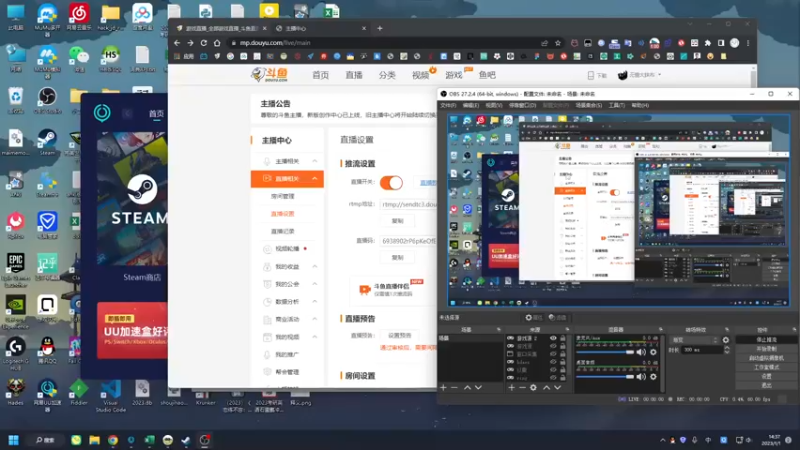Toggle visibility of the third OBS source

tap(553, 354)
